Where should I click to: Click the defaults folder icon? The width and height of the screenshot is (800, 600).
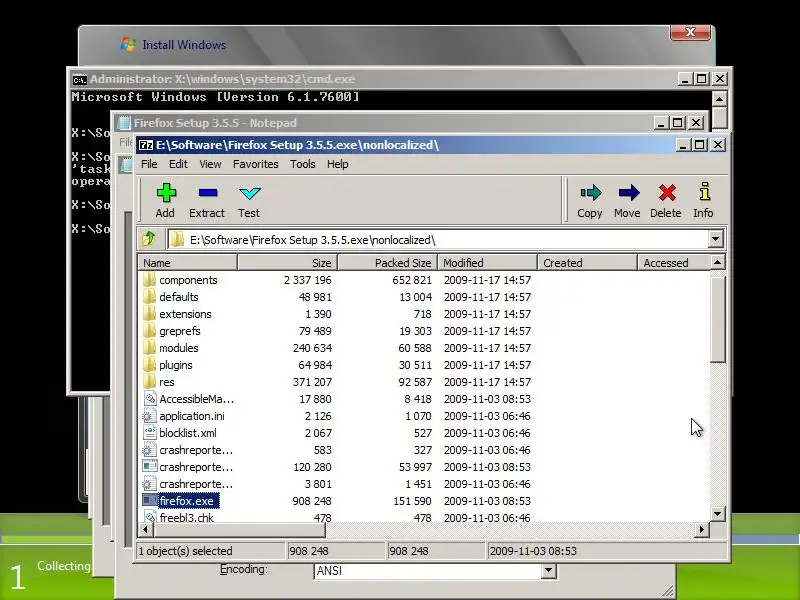point(149,296)
